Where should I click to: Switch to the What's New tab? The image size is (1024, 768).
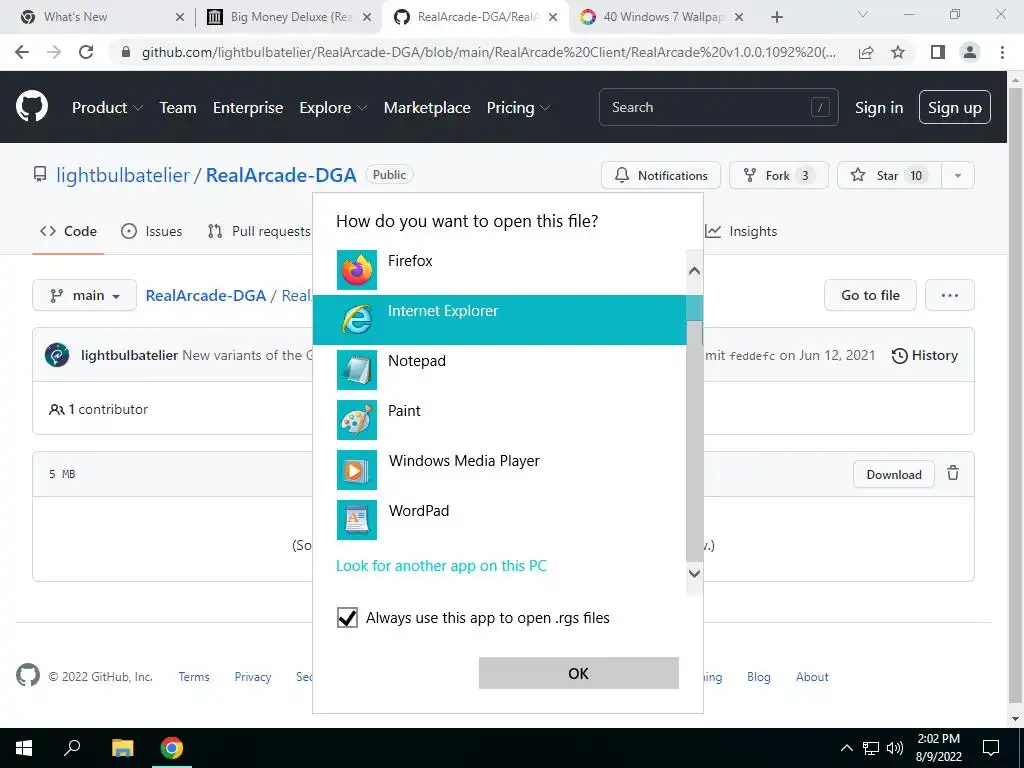pyautogui.click(x=101, y=17)
